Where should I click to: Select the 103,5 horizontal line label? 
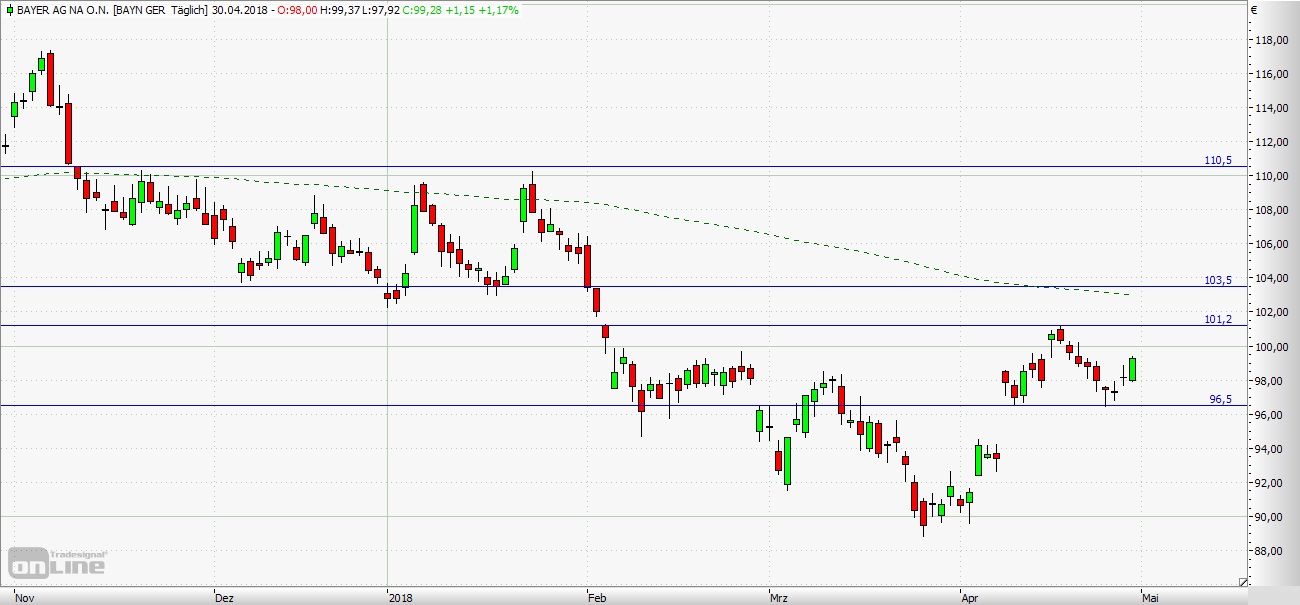pyautogui.click(x=1219, y=281)
